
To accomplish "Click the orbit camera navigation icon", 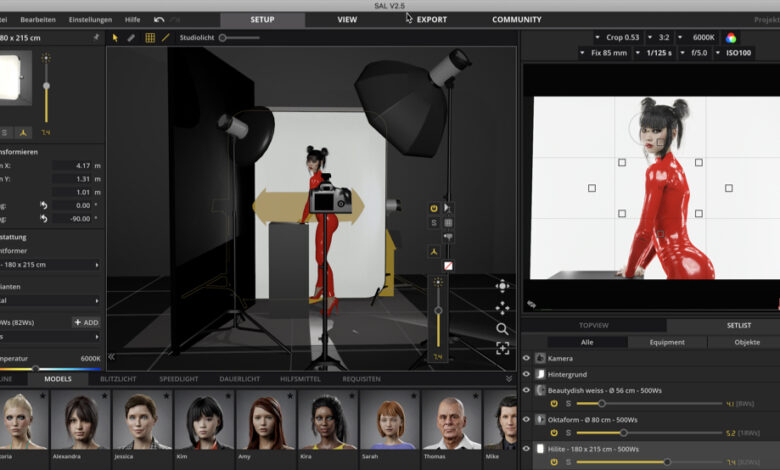I will [x=502, y=286].
